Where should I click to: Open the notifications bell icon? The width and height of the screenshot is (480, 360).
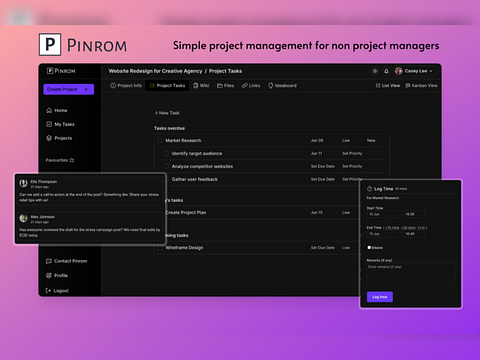[386, 71]
